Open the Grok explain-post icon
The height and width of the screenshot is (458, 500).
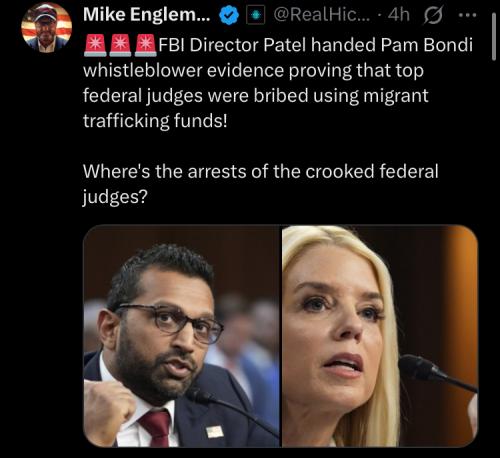click(x=433, y=15)
